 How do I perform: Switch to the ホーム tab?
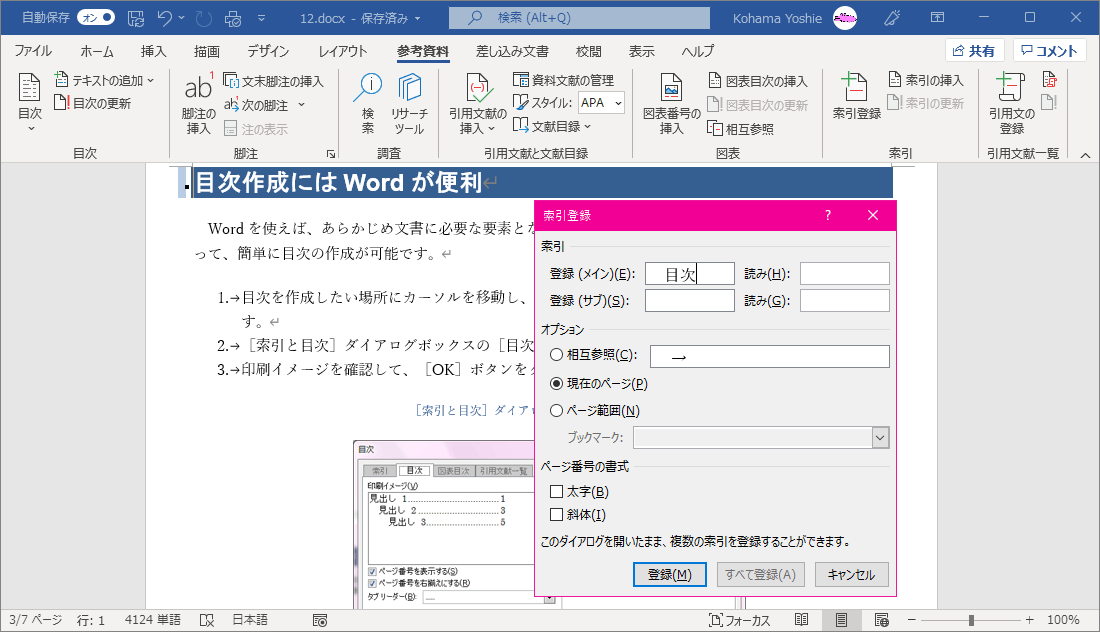pyautogui.click(x=97, y=51)
